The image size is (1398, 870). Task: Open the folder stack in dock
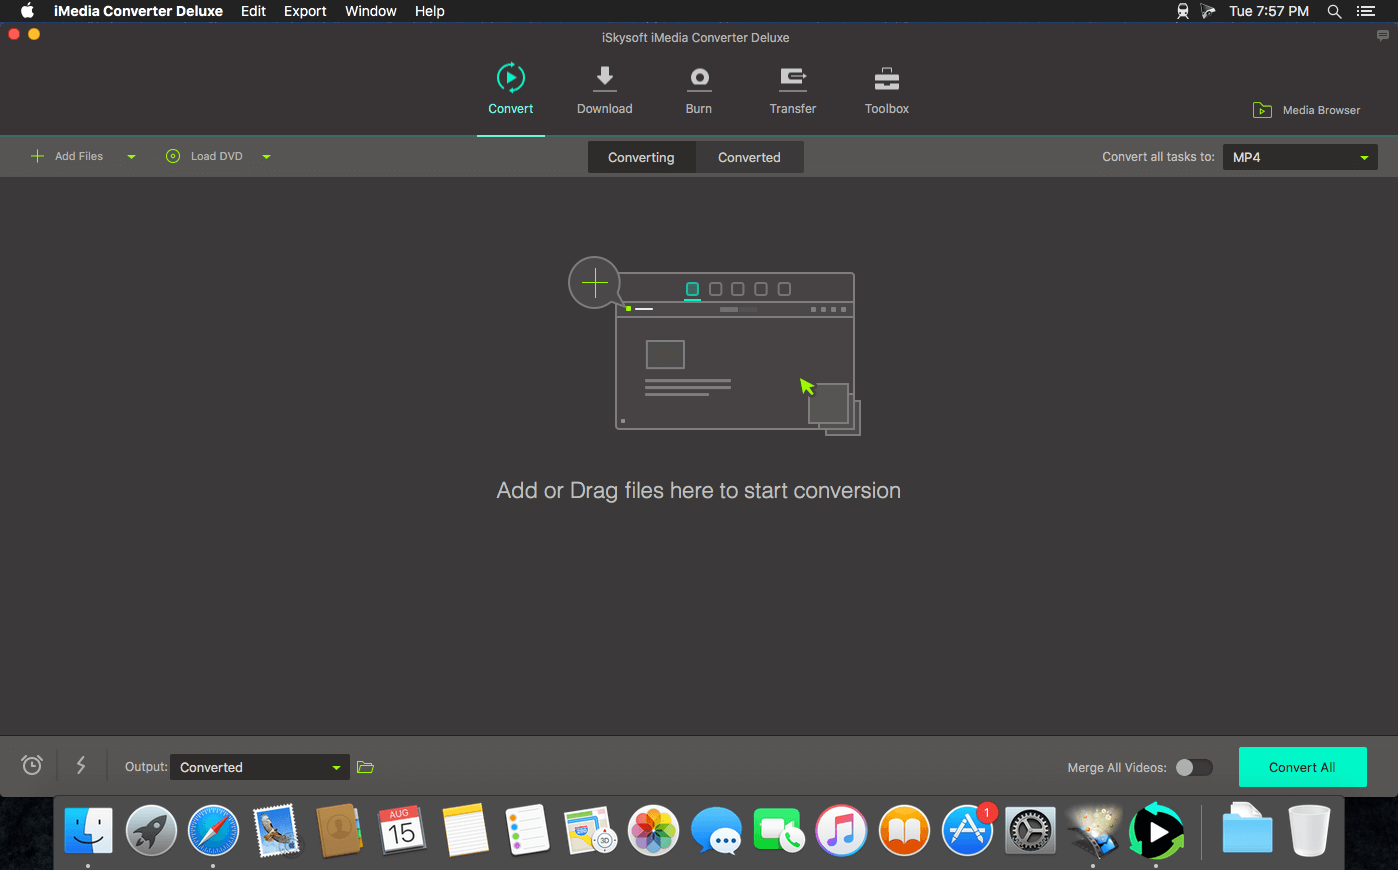1247,830
